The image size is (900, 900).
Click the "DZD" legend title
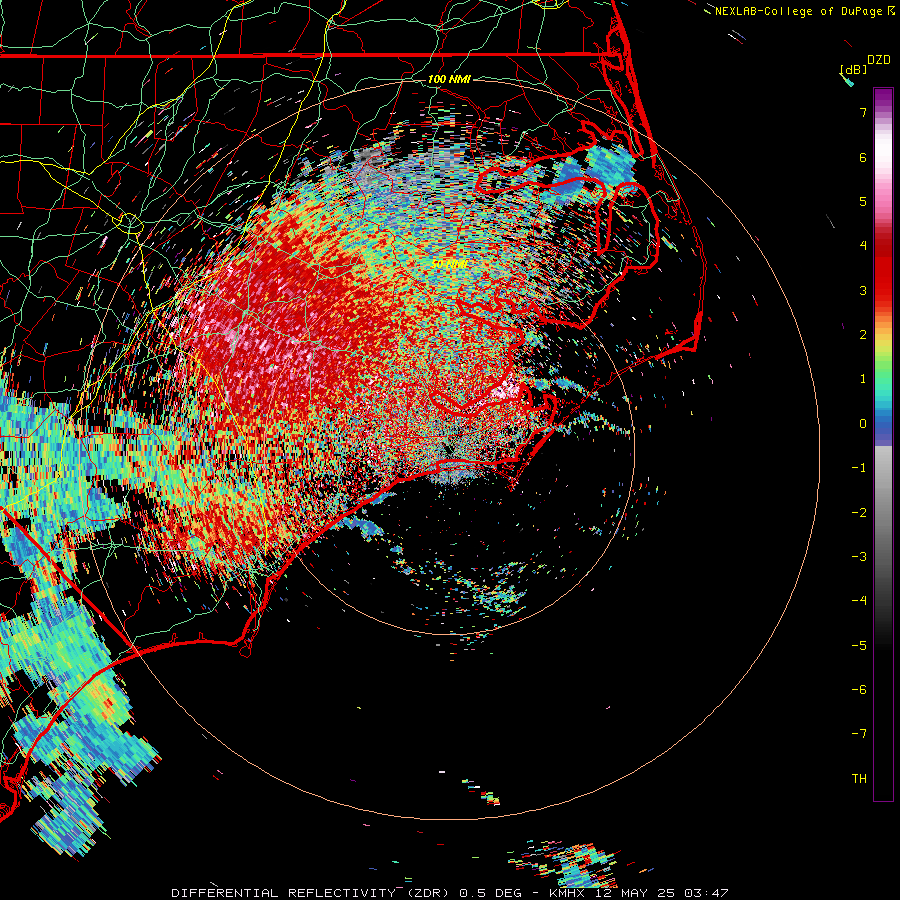tap(878, 60)
